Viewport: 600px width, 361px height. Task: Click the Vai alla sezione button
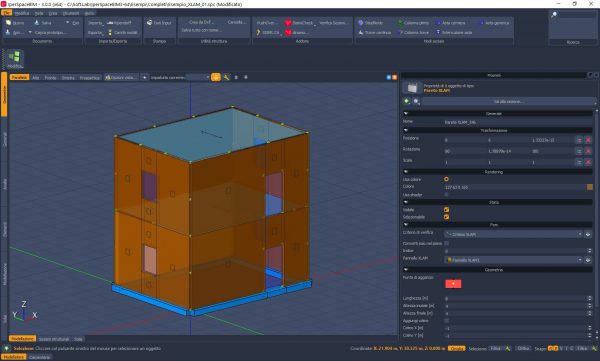coord(509,101)
